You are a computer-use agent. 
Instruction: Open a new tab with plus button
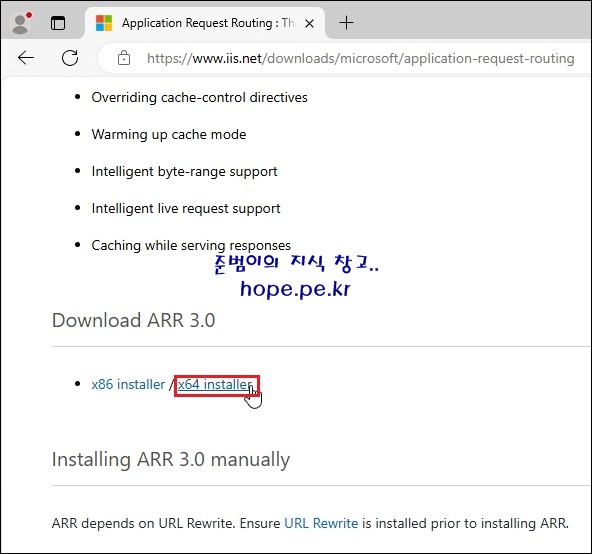tap(346, 23)
